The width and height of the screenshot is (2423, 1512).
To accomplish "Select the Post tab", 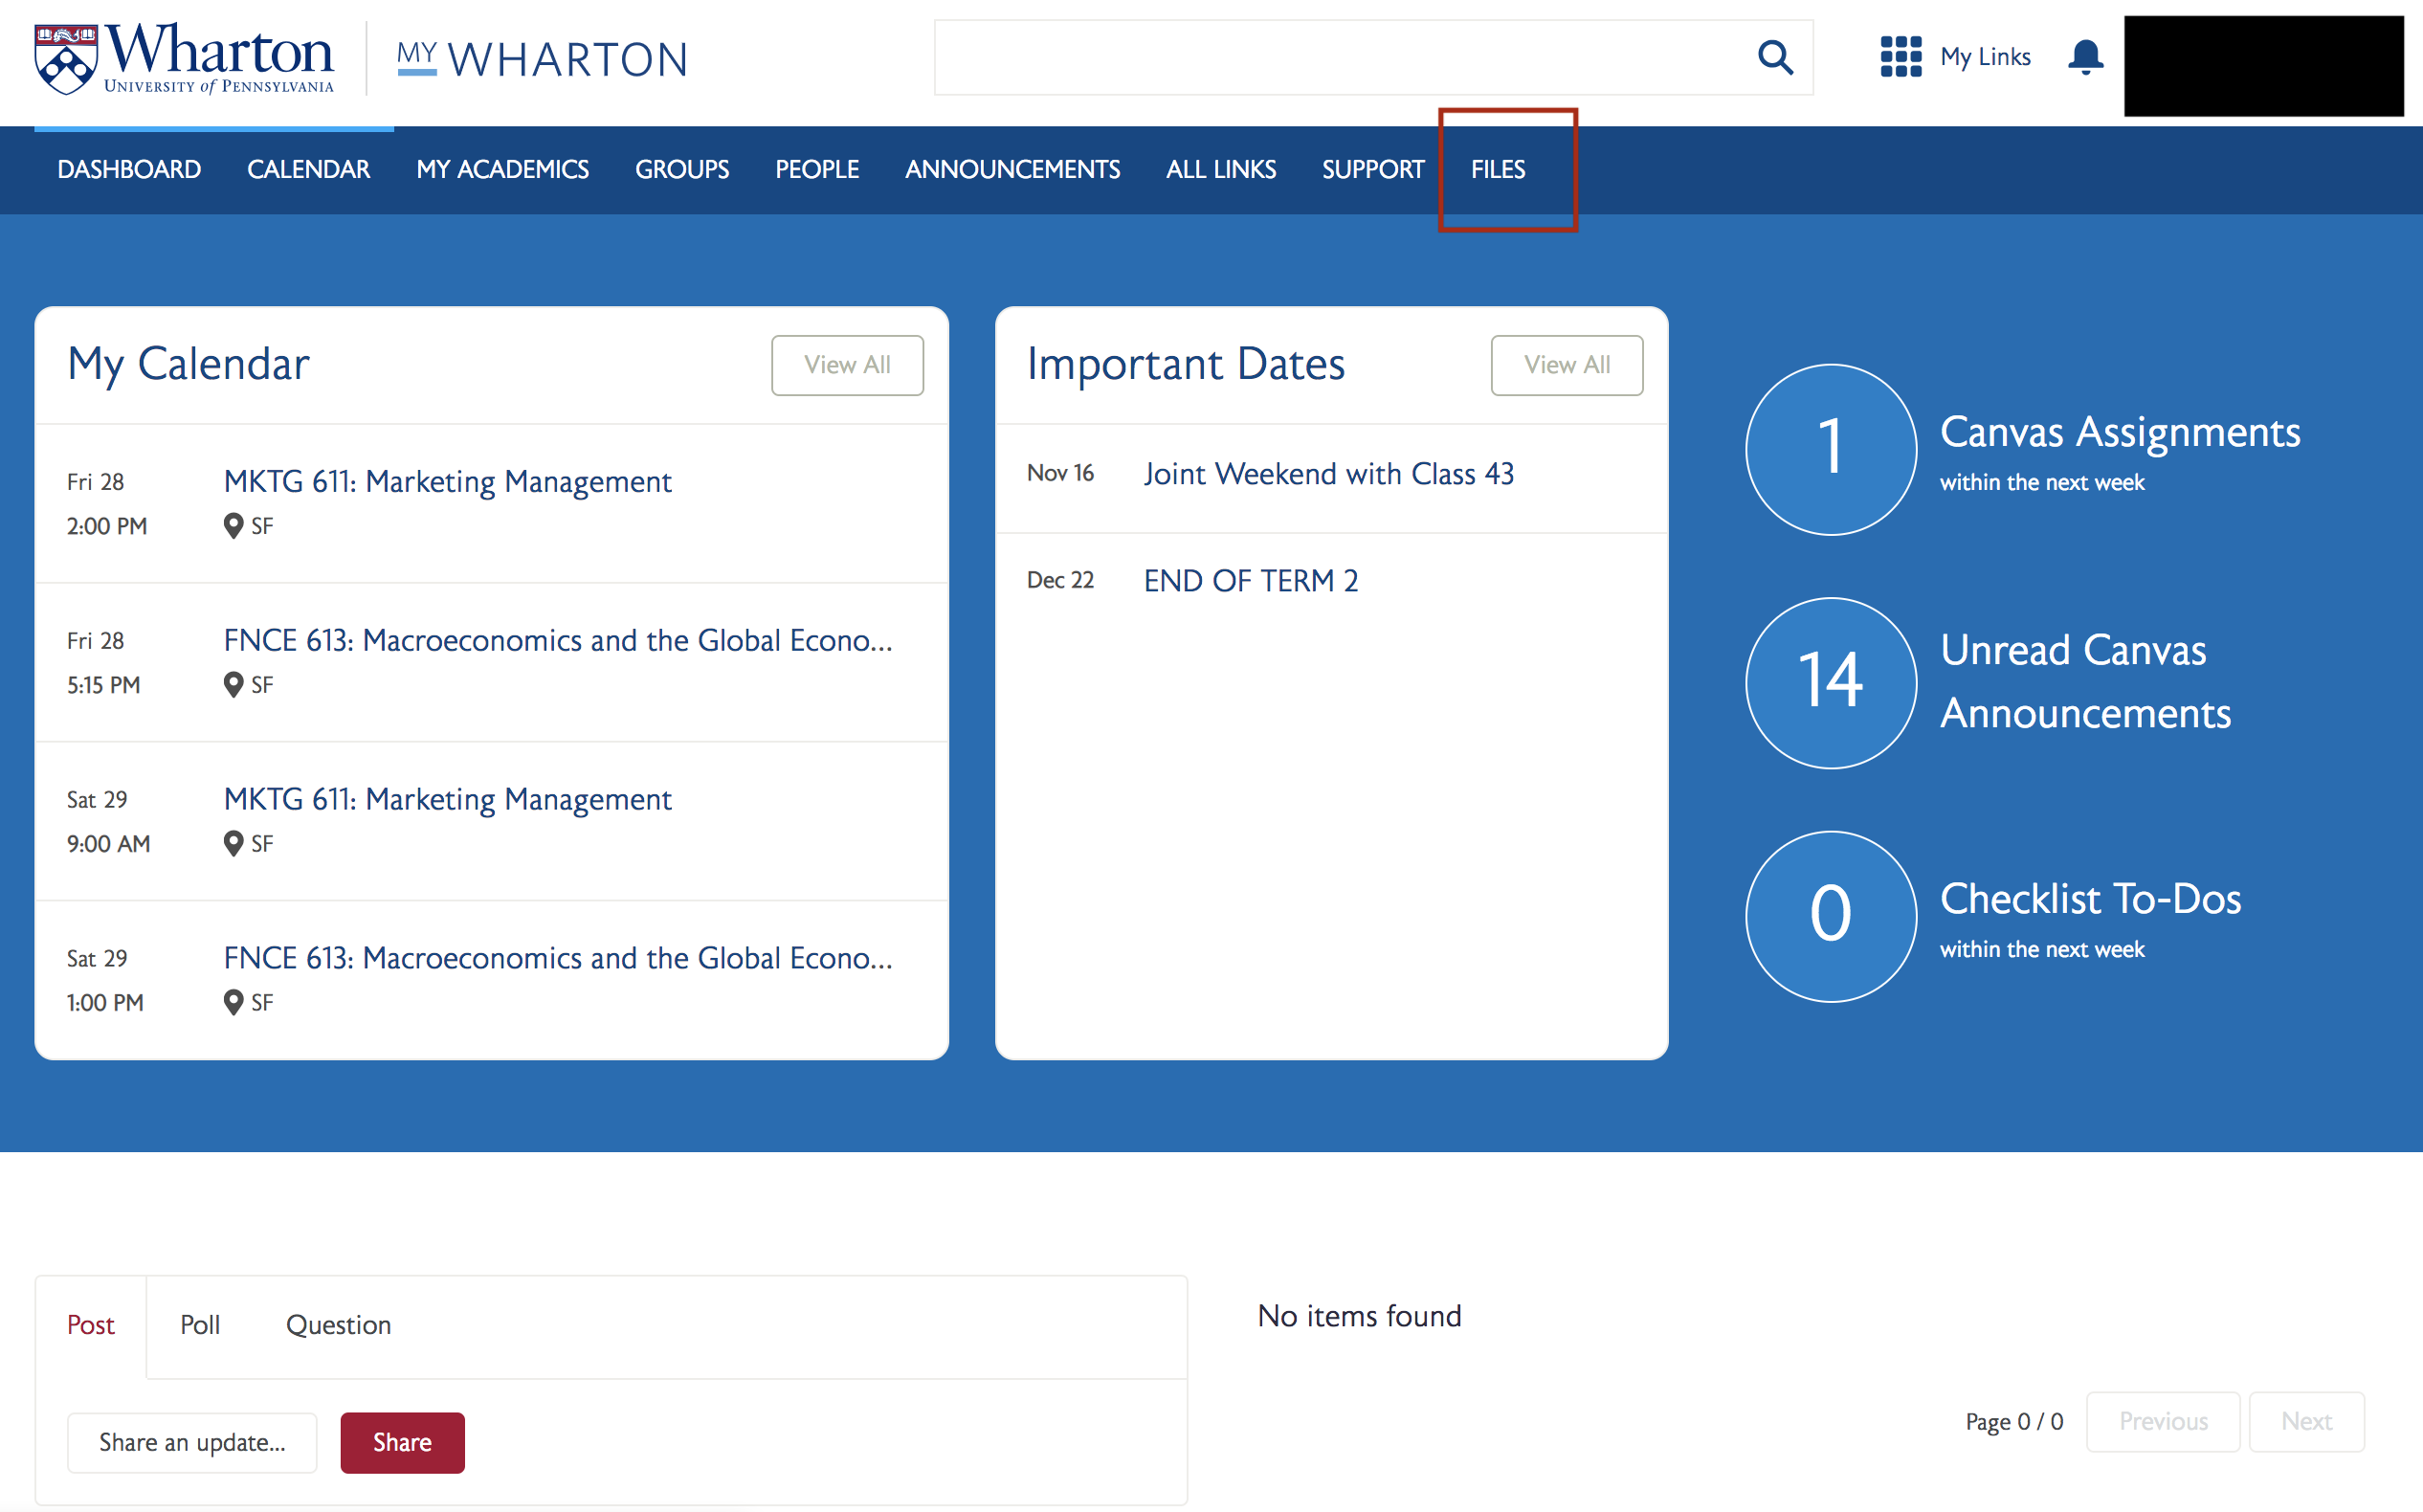I will (x=91, y=1325).
